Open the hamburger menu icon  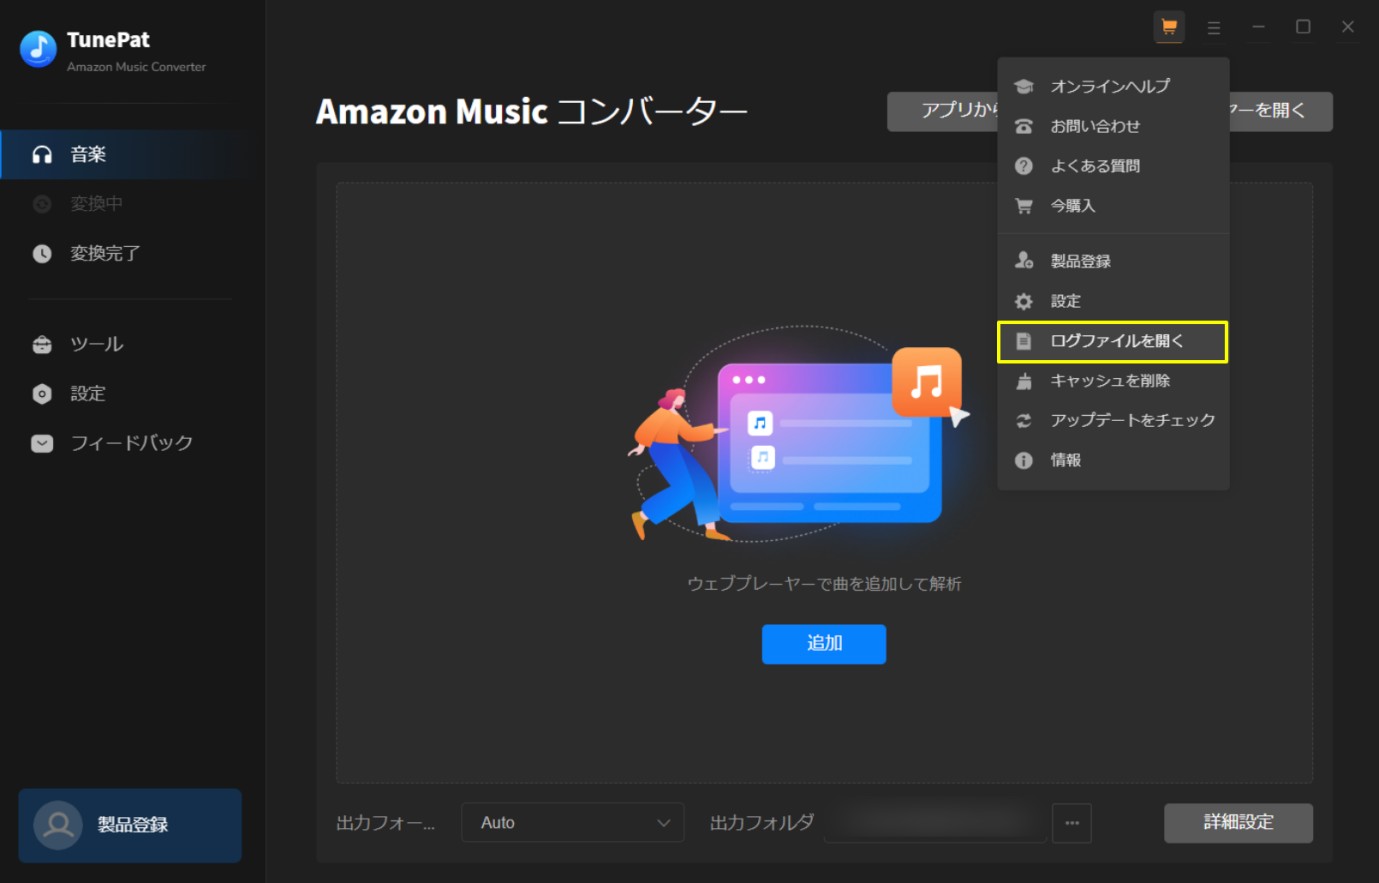pyautogui.click(x=1214, y=28)
